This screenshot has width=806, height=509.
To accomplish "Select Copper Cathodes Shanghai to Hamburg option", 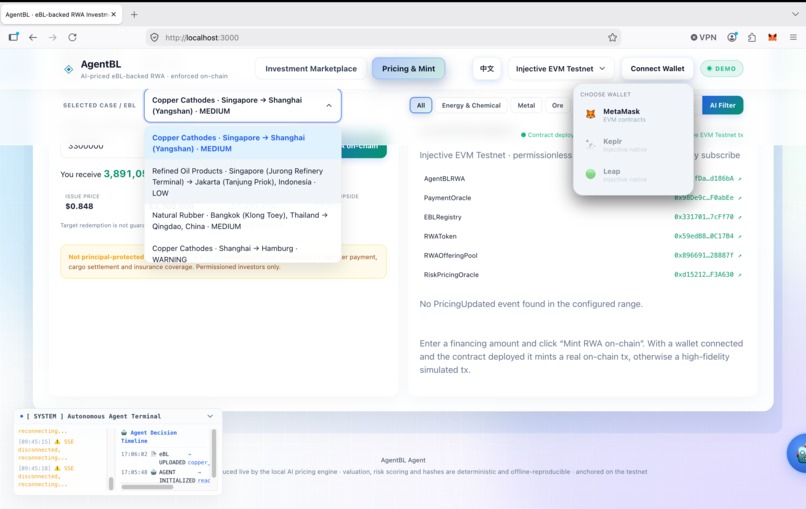I will pyautogui.click(x=243, y=252).
